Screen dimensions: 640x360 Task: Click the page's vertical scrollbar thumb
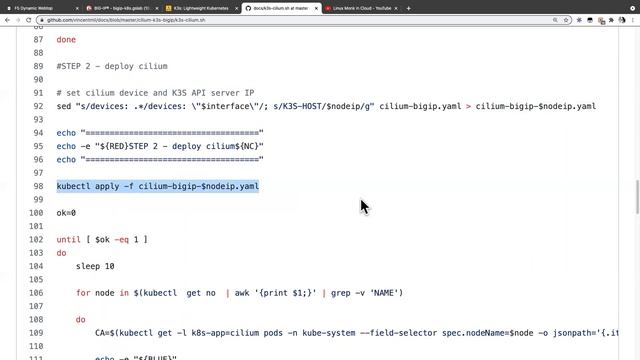click(x=637, y=197)
